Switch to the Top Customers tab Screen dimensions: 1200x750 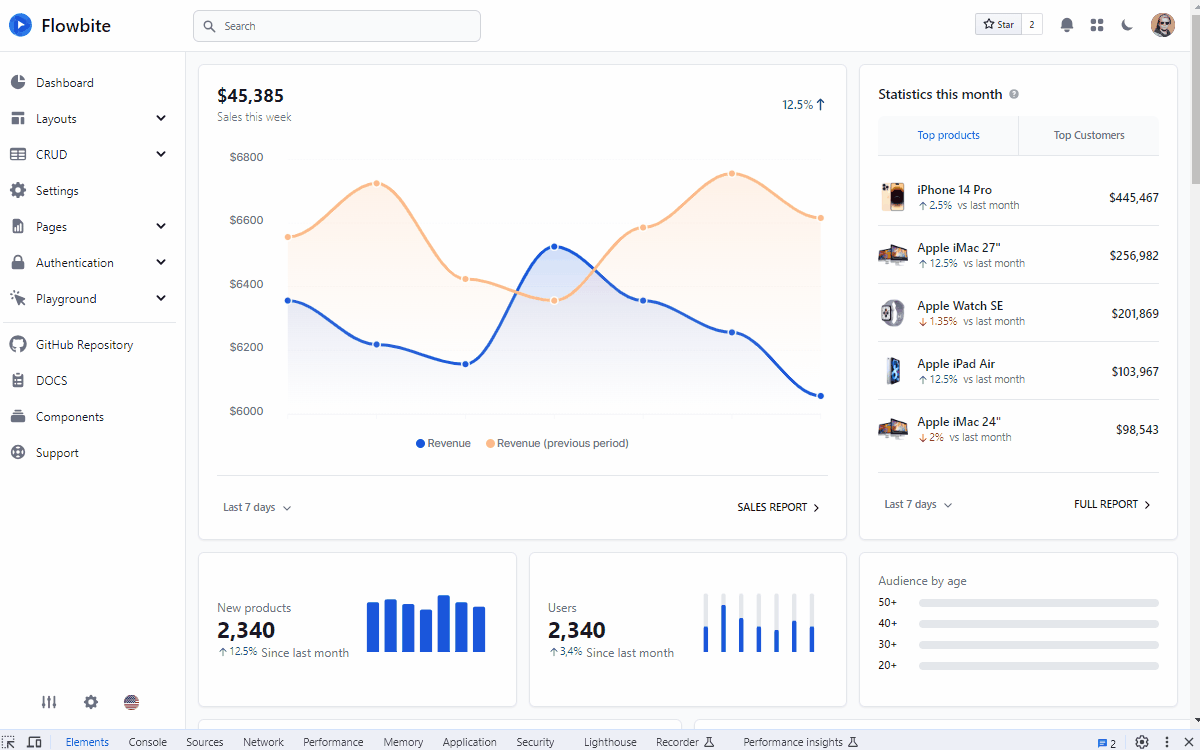pyautogui.click(x=1088, y=135)
